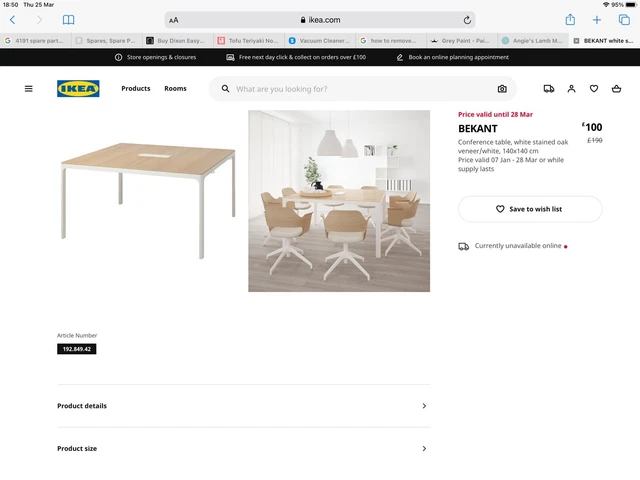Image resolution: width=640 pixels, height=480 pixels.
Task: Open the IKEA hamburger menu
Action: [29, 89]
